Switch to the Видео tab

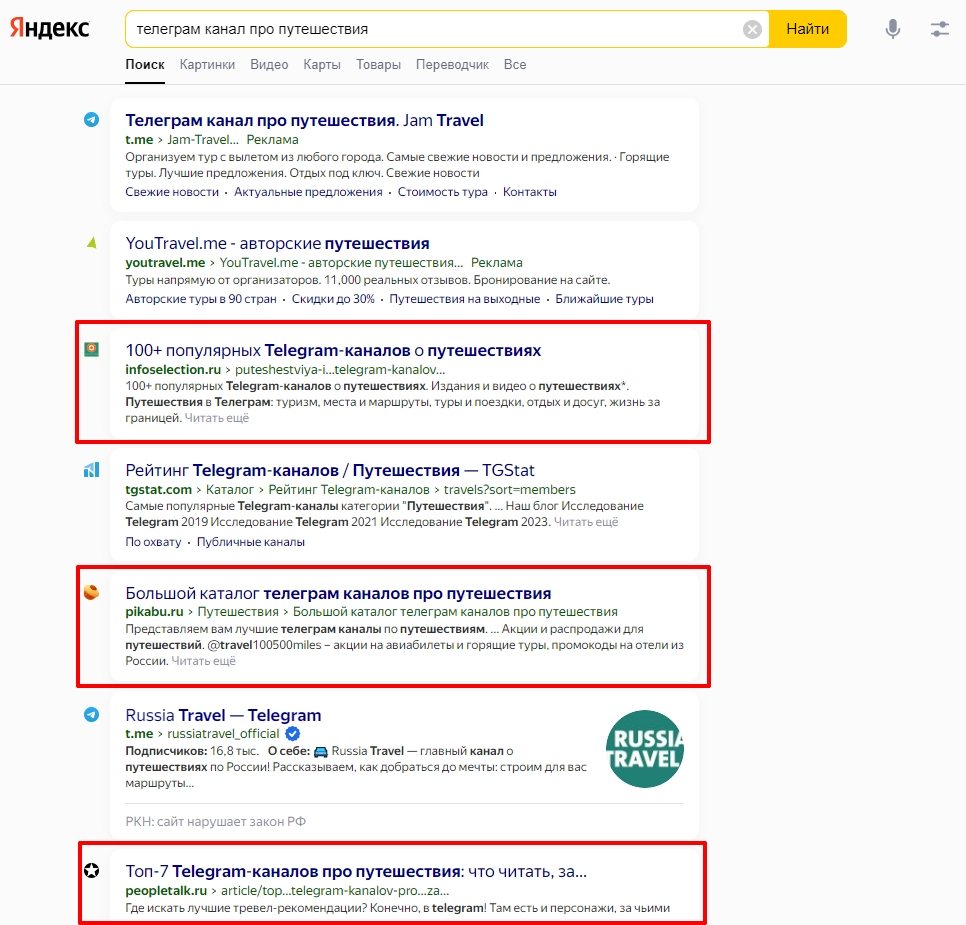tap(269, 65)
